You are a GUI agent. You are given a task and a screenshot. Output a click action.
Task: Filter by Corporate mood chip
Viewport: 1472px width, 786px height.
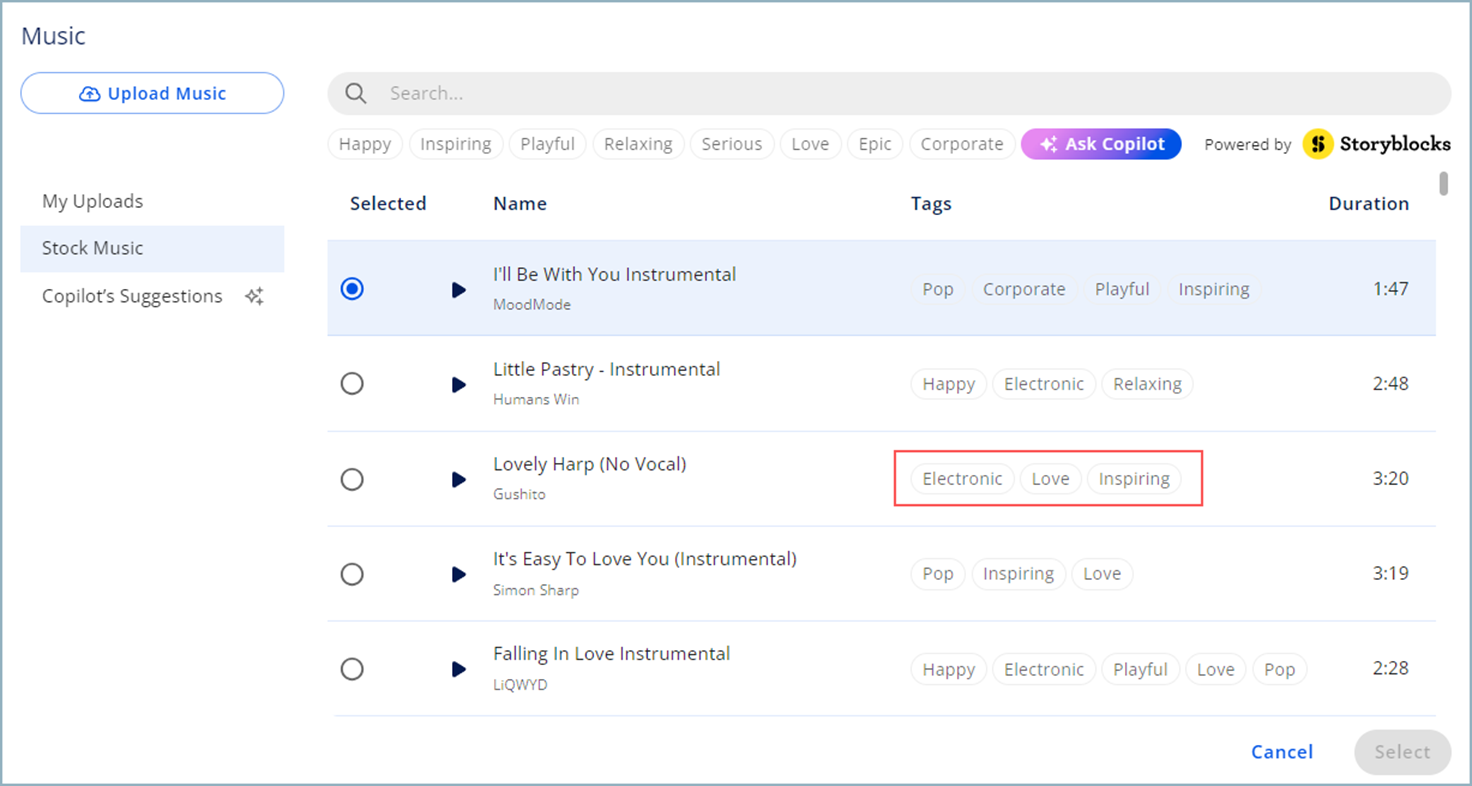[962, 144]
